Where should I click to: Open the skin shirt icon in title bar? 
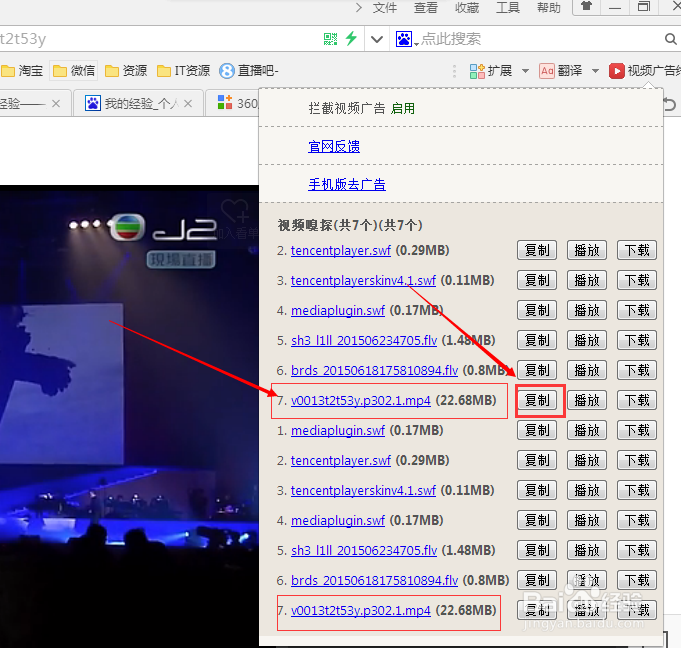pyautogui.click(x=587, y=7)
